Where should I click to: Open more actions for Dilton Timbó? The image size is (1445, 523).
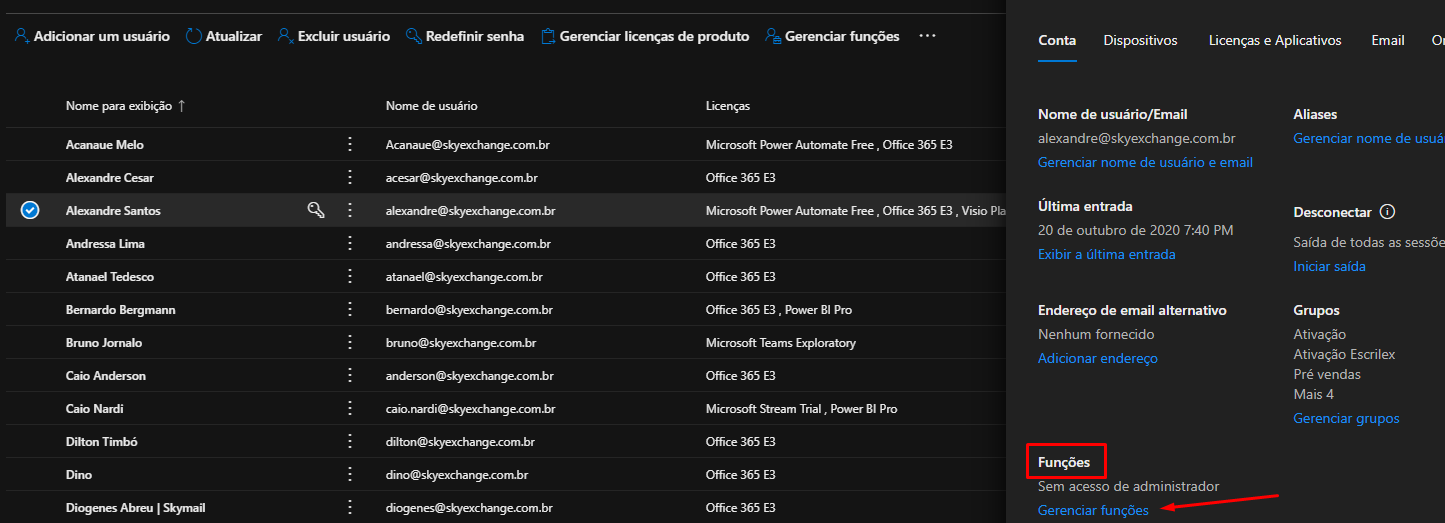click(350, 441)
